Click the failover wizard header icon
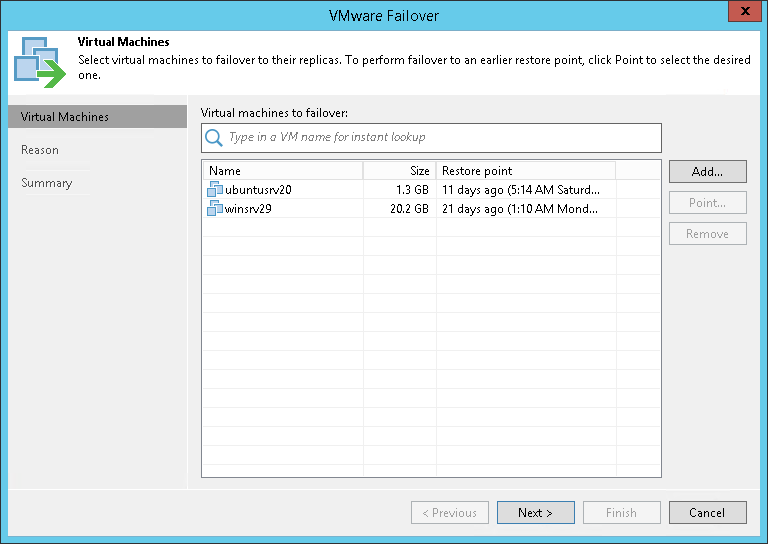Viewport: 768px width, 544px height. click(x=39, y=62)
